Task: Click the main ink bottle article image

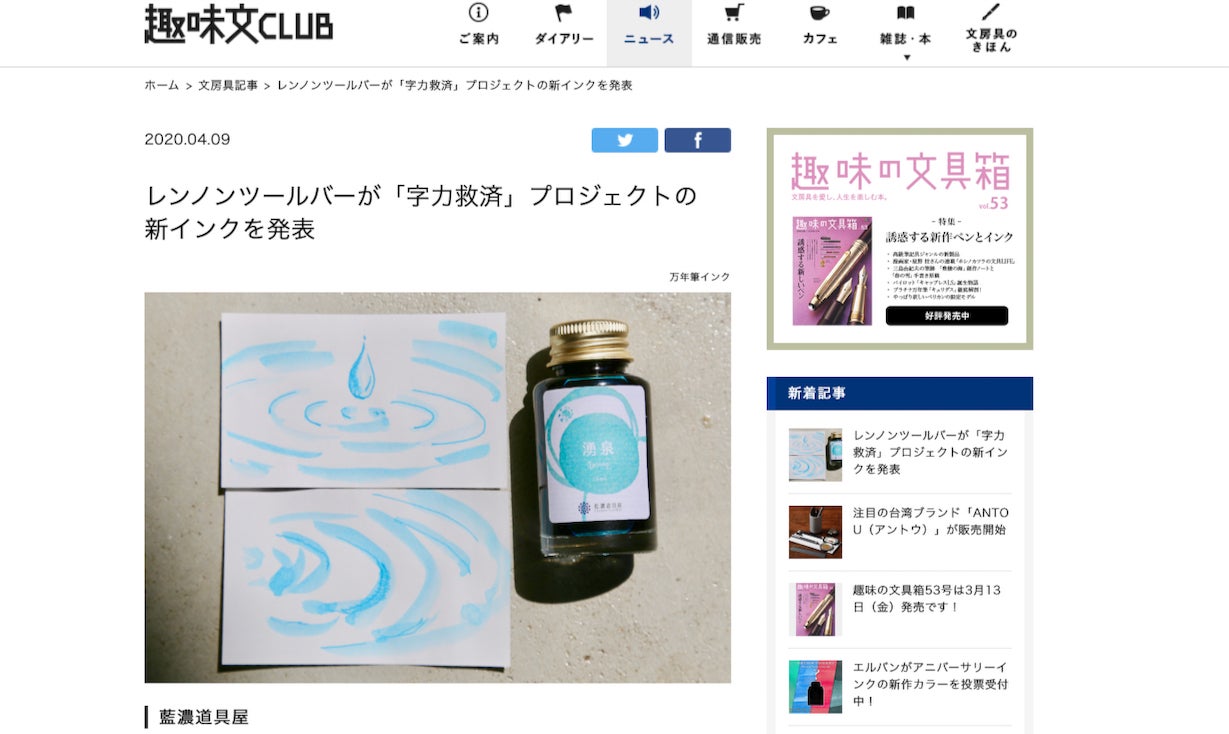Action: tap(437, 487)
